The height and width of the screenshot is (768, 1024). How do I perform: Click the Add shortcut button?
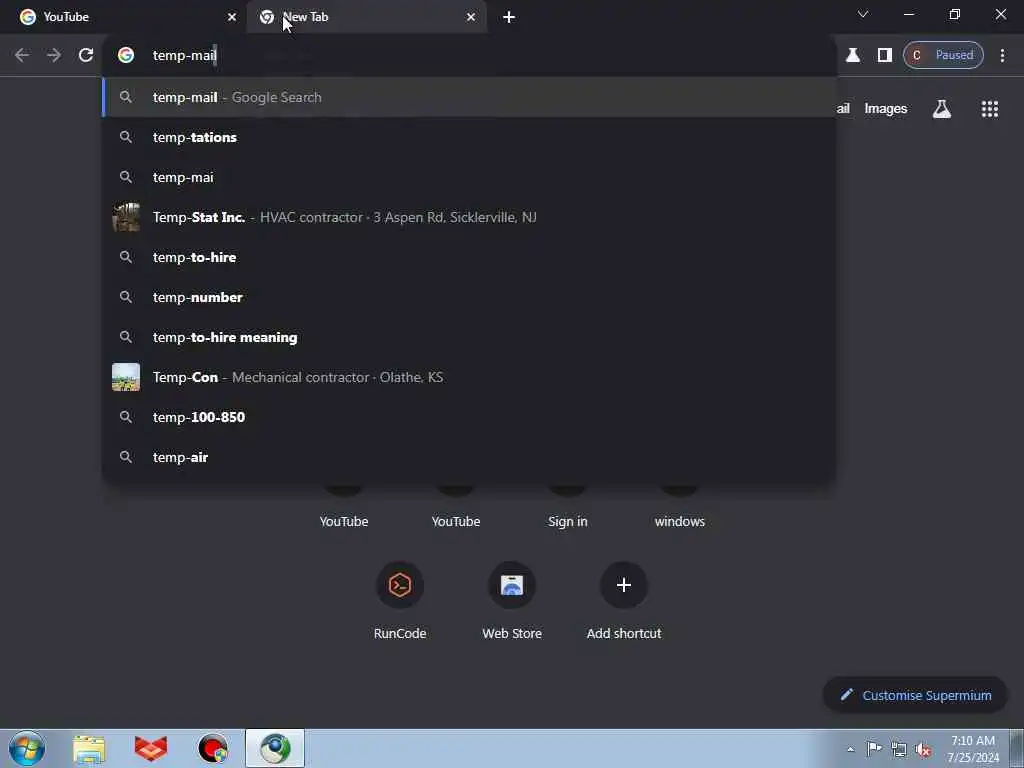(x=624, y=601)
